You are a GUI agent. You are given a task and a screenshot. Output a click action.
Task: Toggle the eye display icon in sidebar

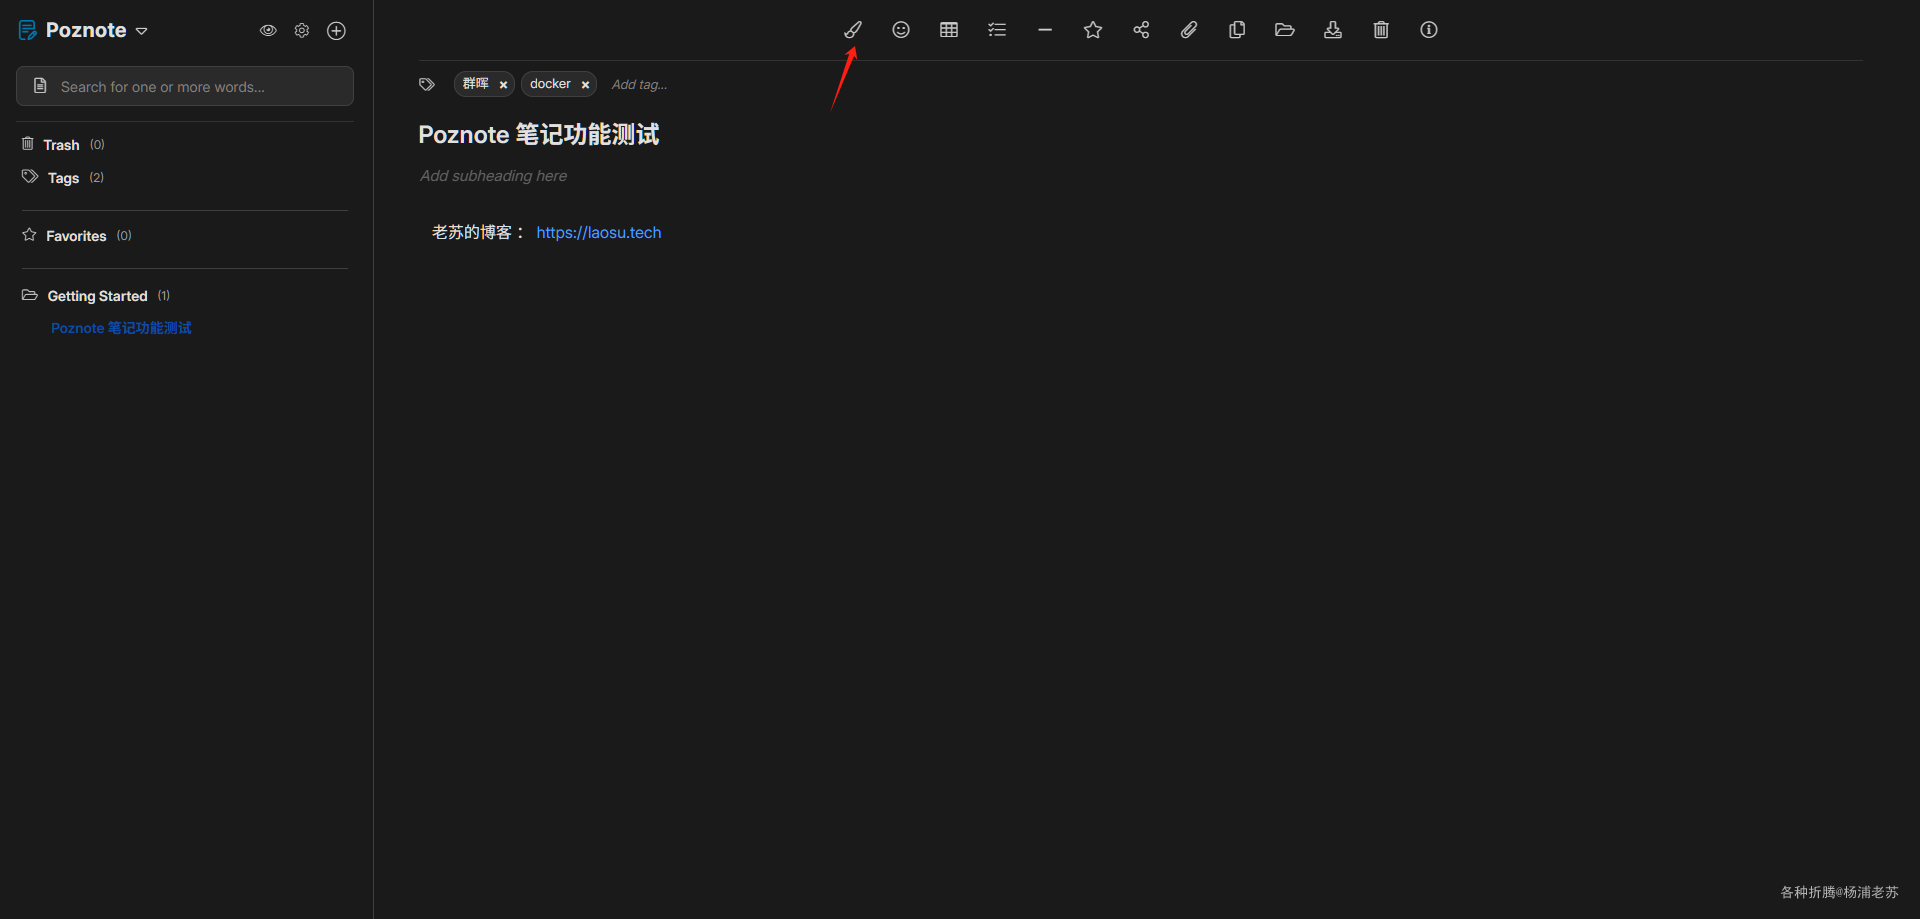268,31
